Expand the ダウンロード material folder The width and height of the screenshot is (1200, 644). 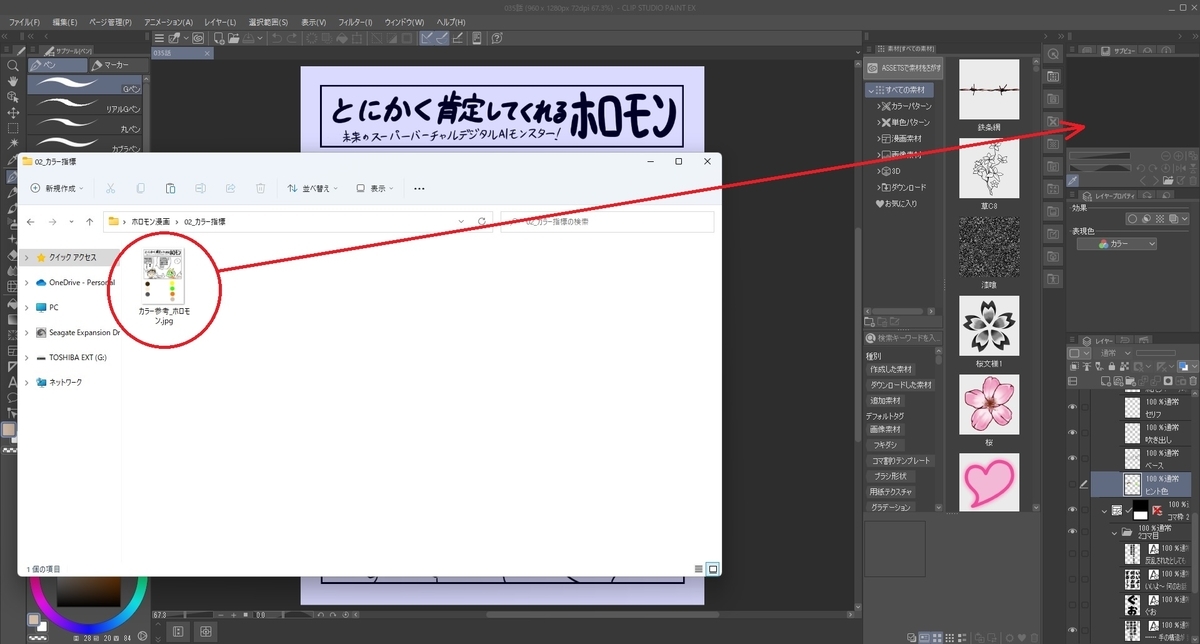(x=880, y=187)
